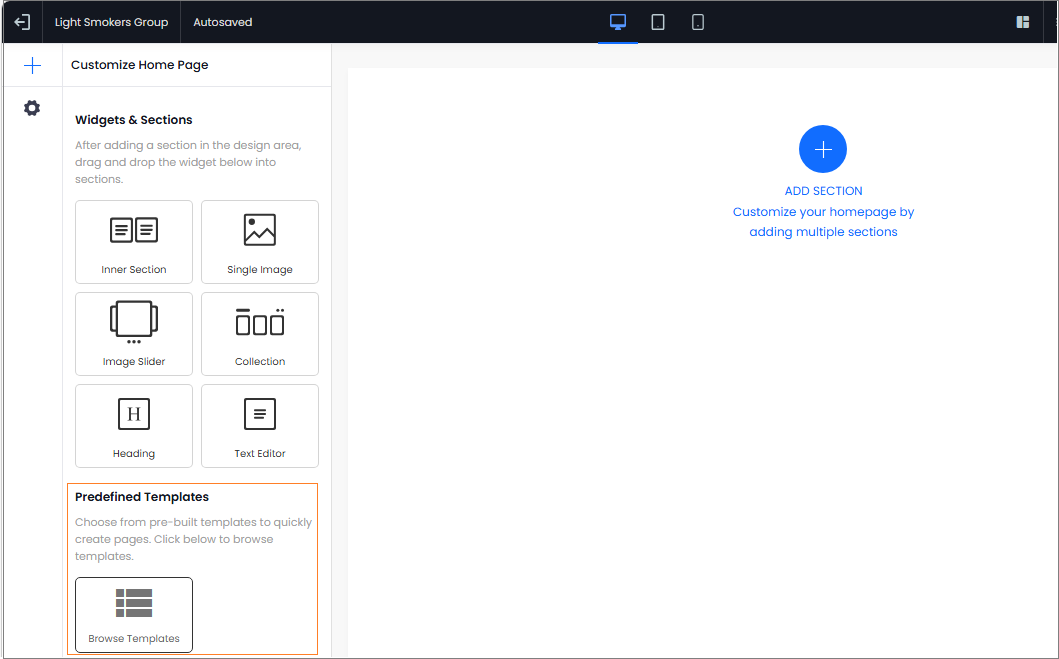Select the Single Image widget

260,242
